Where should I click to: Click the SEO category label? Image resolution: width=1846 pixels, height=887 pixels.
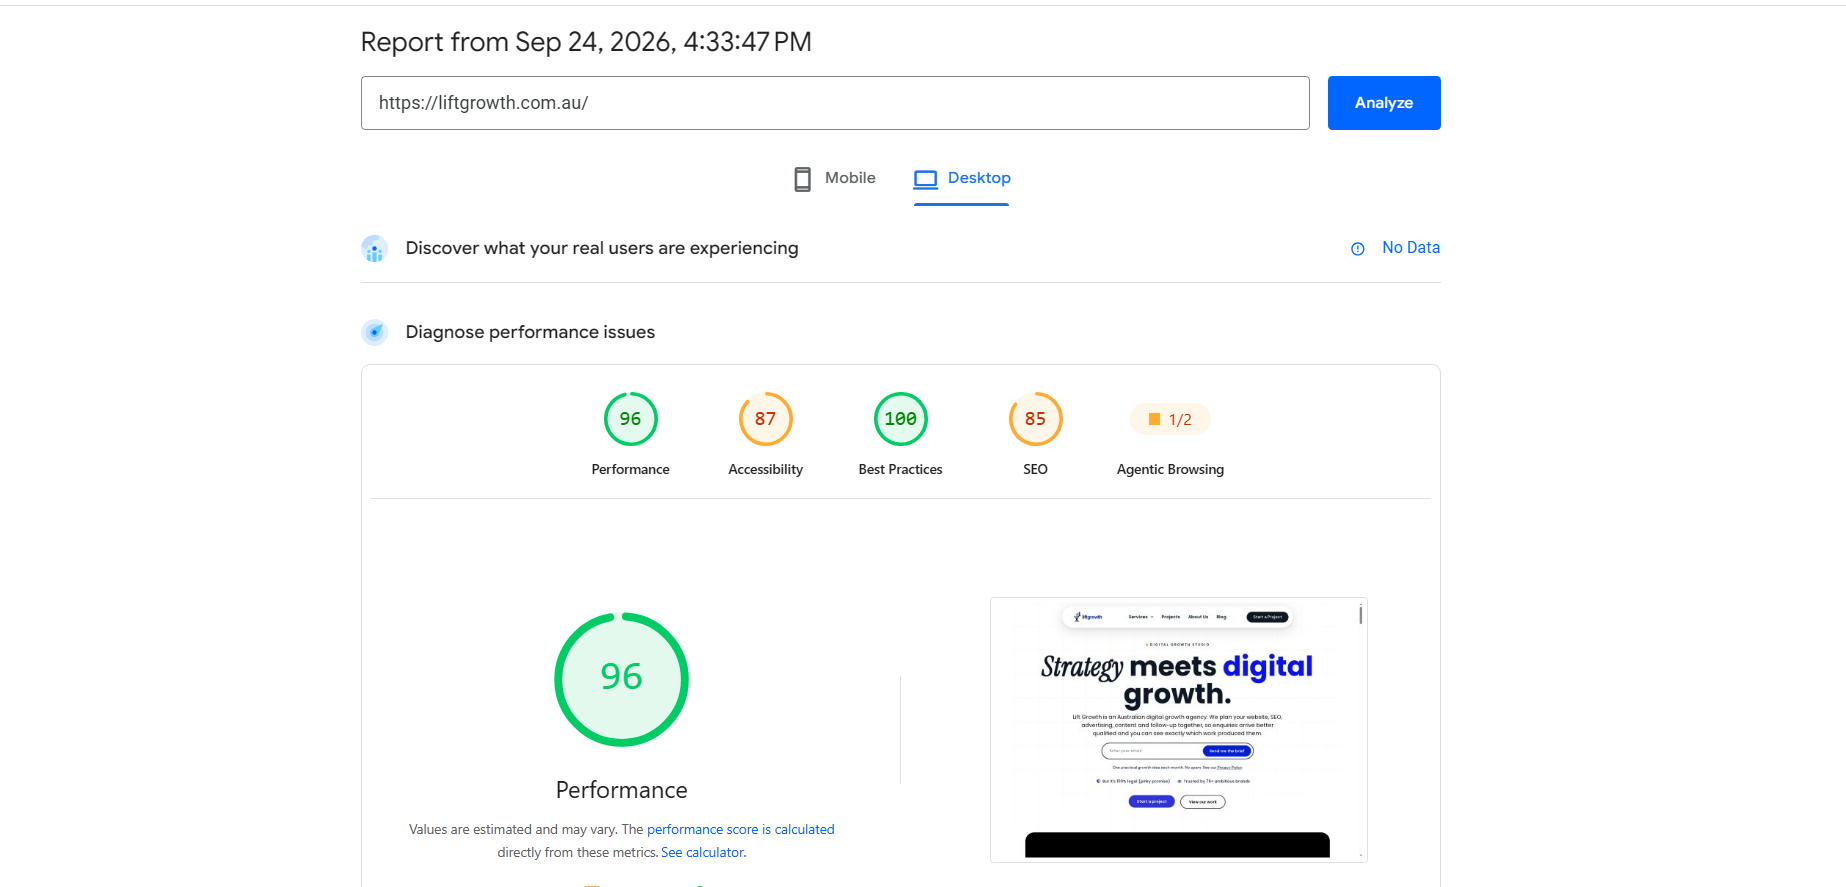(1036, 470)
